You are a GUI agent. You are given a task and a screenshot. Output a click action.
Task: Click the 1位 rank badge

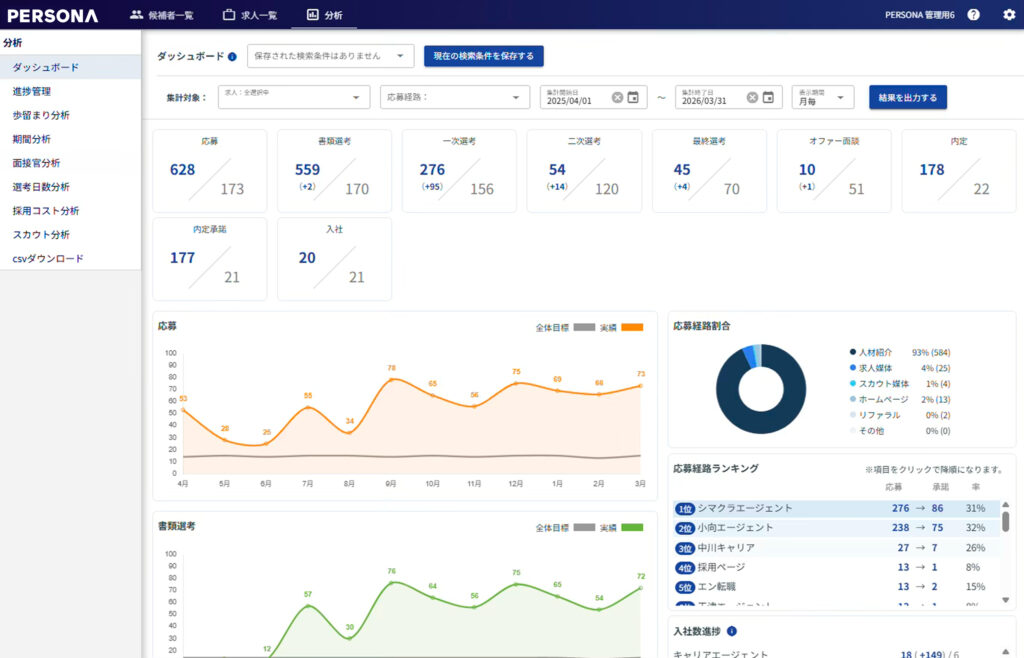(x=684, y=509)
